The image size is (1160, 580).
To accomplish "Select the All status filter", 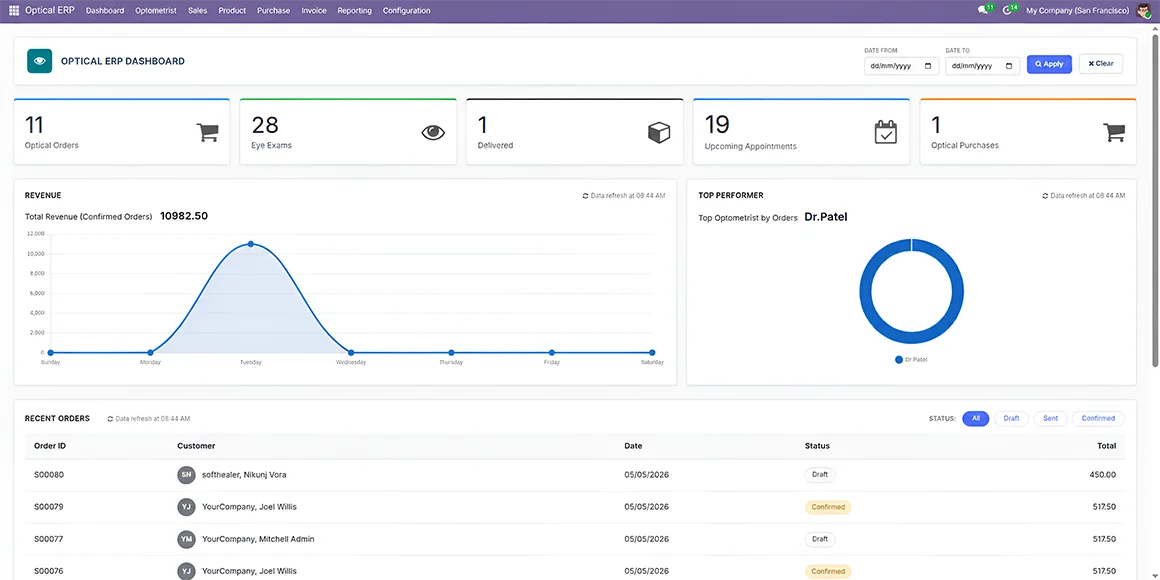I will pyautogui.click(x=976, y=419).
